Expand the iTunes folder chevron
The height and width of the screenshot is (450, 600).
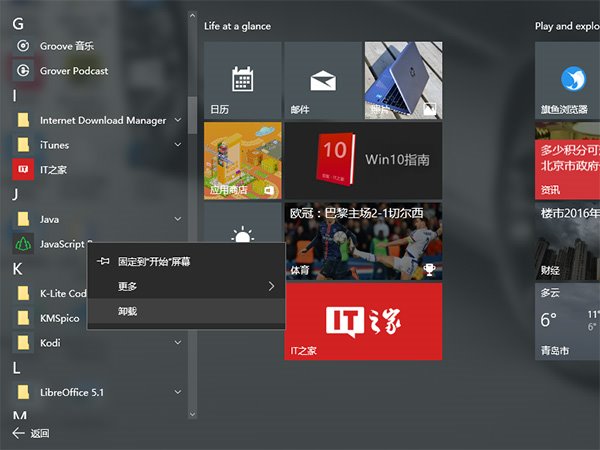point(178,145)
